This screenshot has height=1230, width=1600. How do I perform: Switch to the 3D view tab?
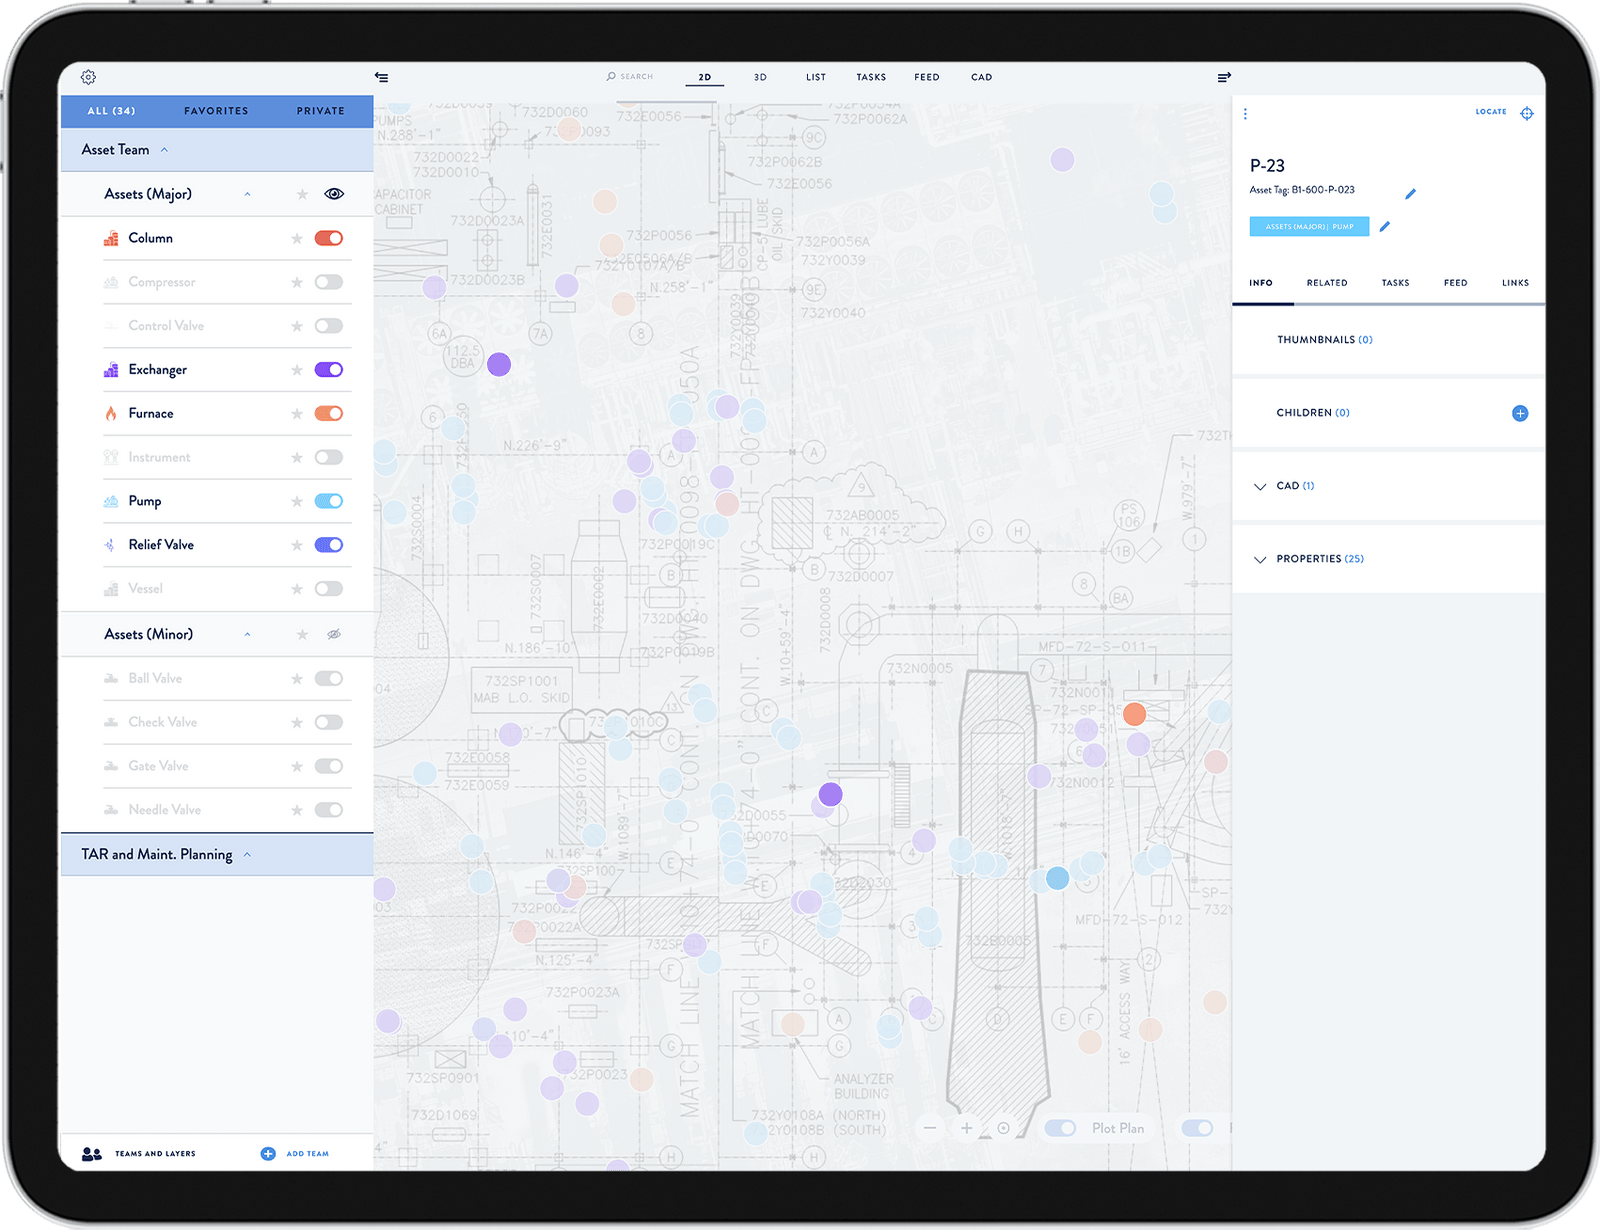coord(760,77)
